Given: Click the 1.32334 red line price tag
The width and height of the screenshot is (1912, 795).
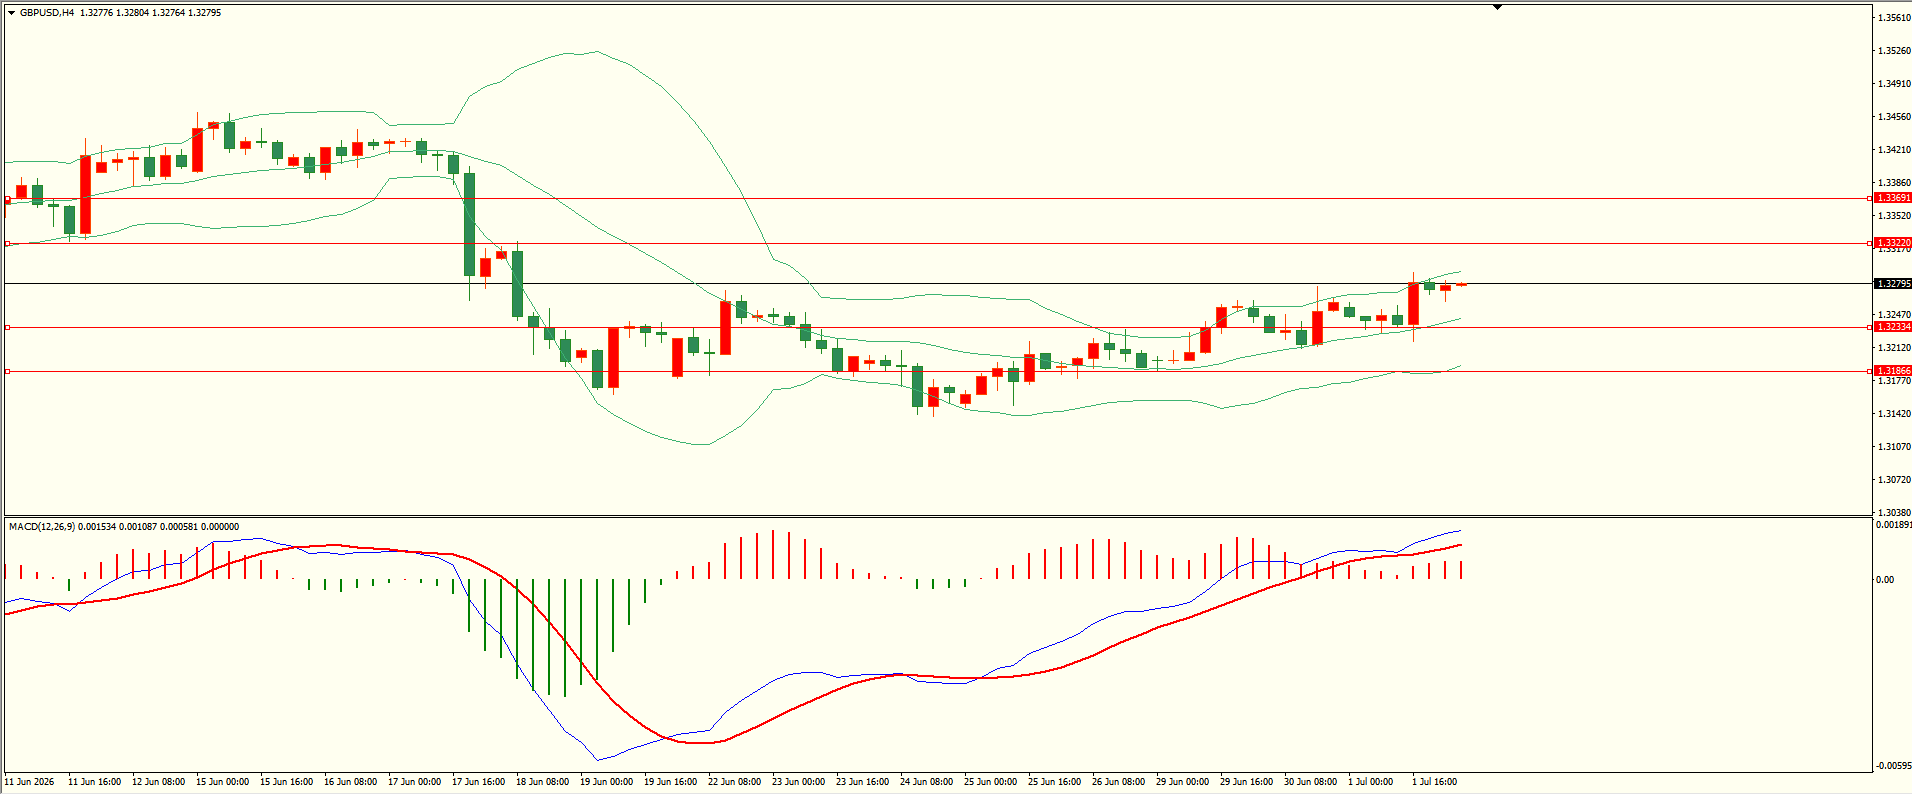Looking at the screenshot, I should pyautogui.click(x=1893, y=327).
